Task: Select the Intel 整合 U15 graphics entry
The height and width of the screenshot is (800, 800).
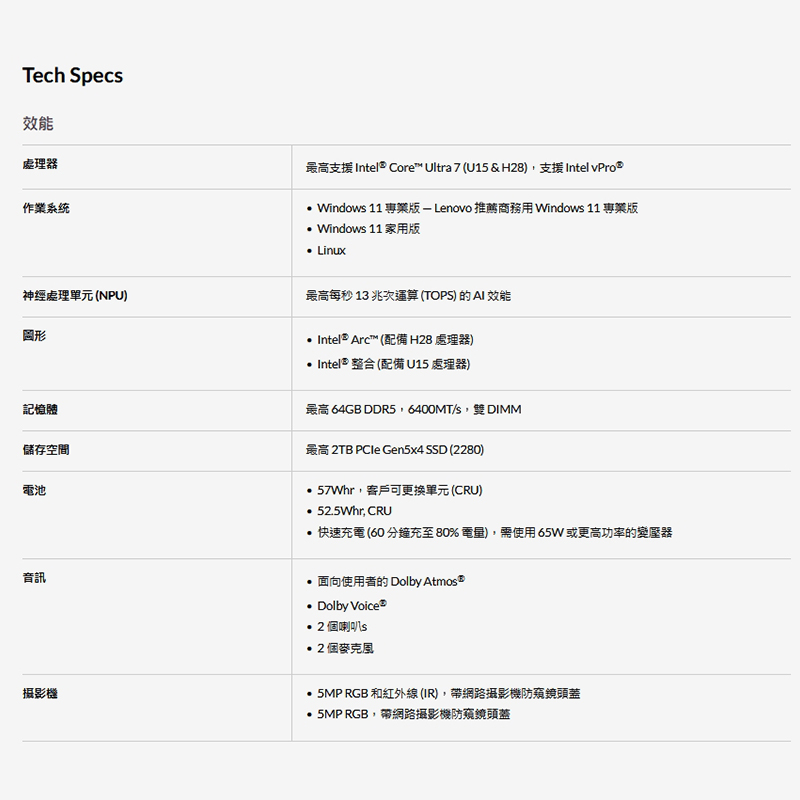Action: tap(393, 363)
